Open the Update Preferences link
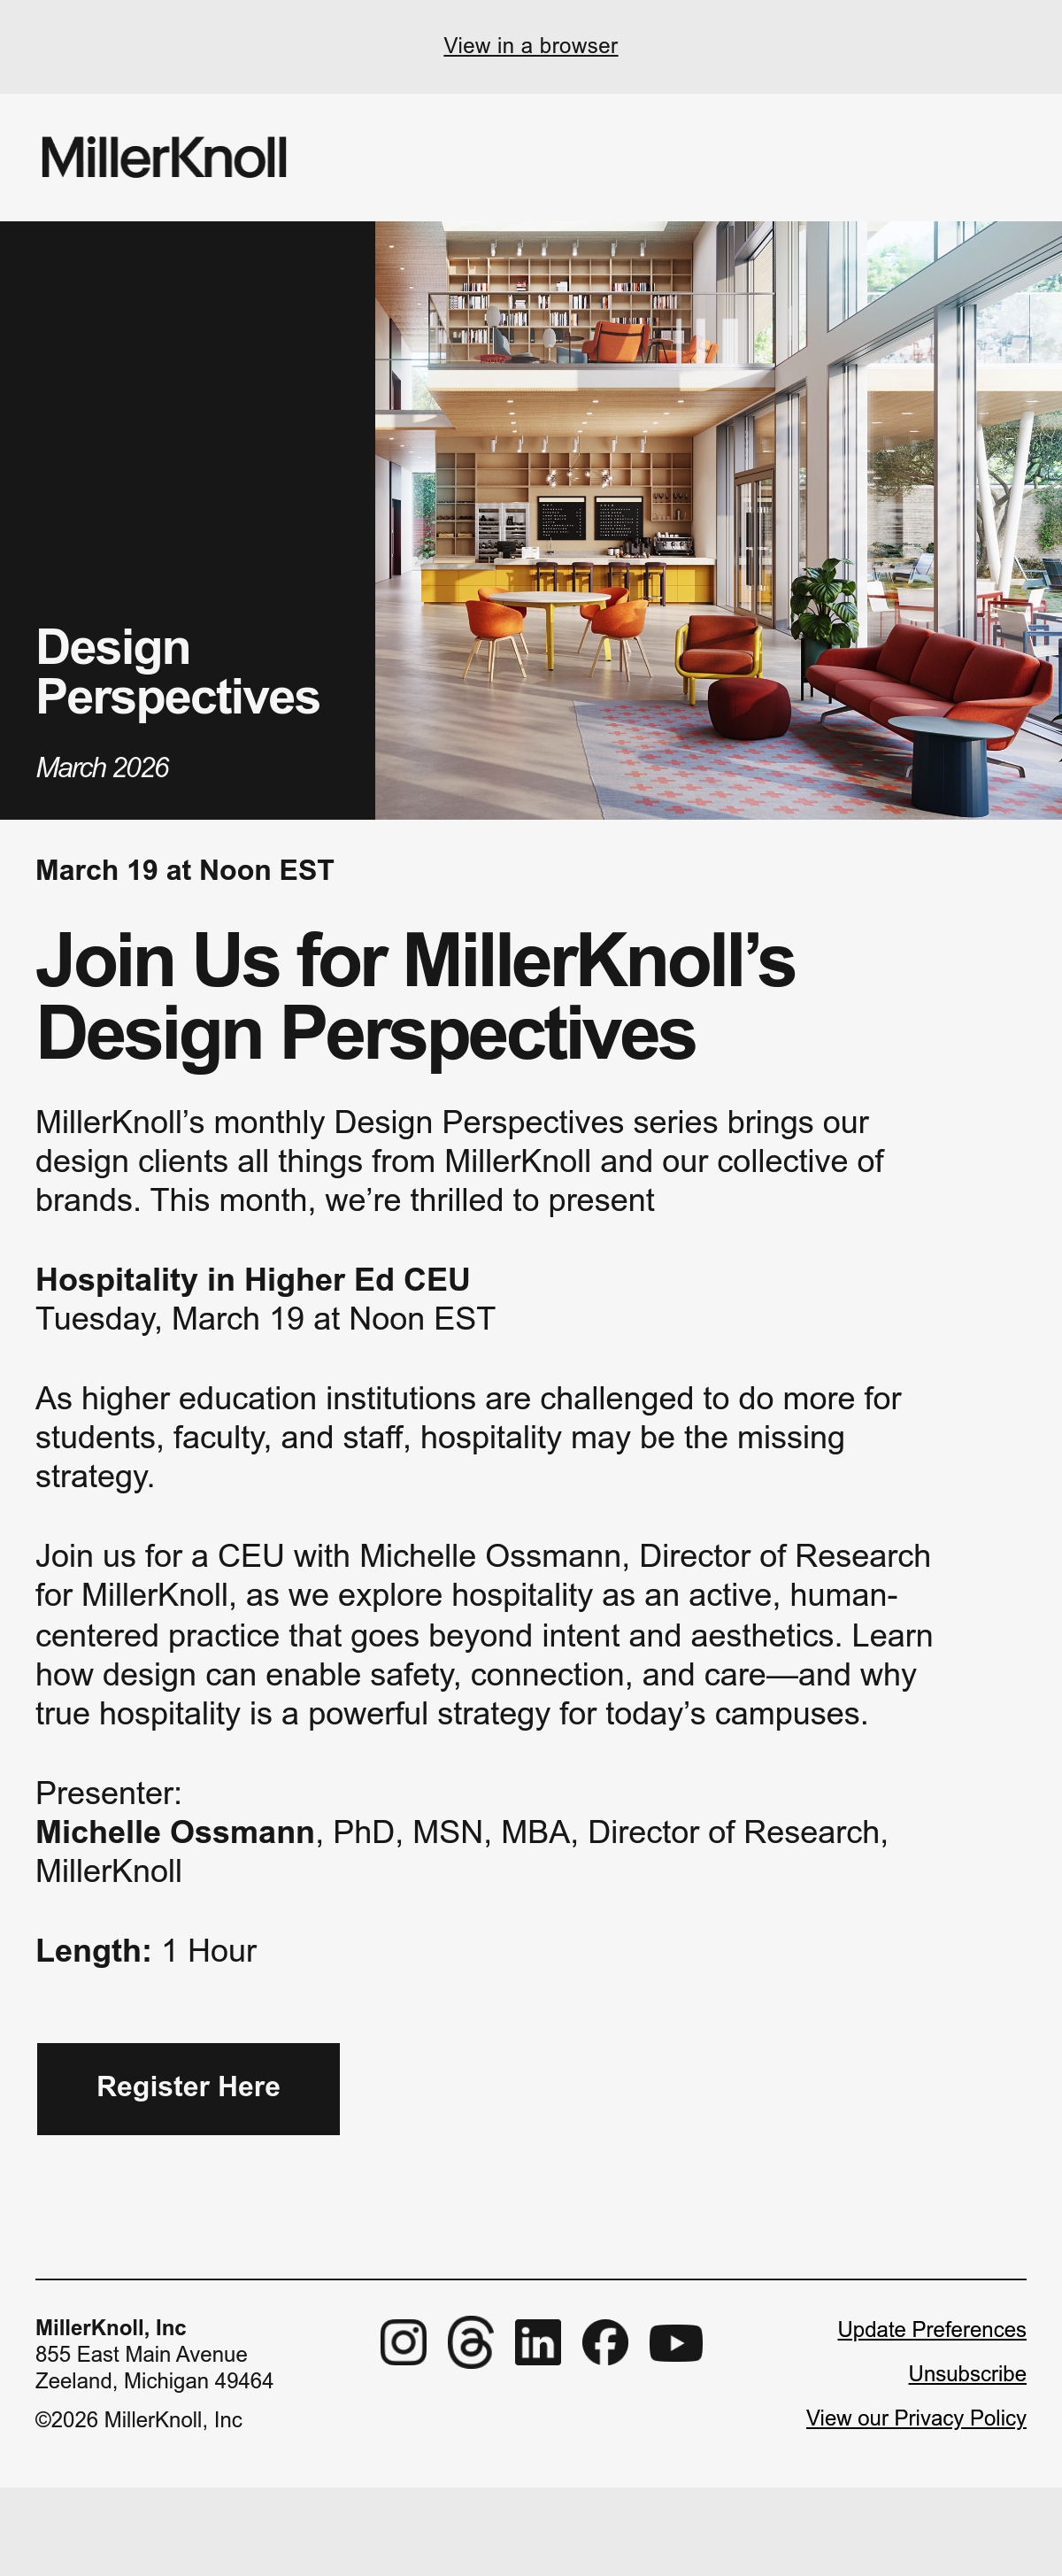 931,2330
